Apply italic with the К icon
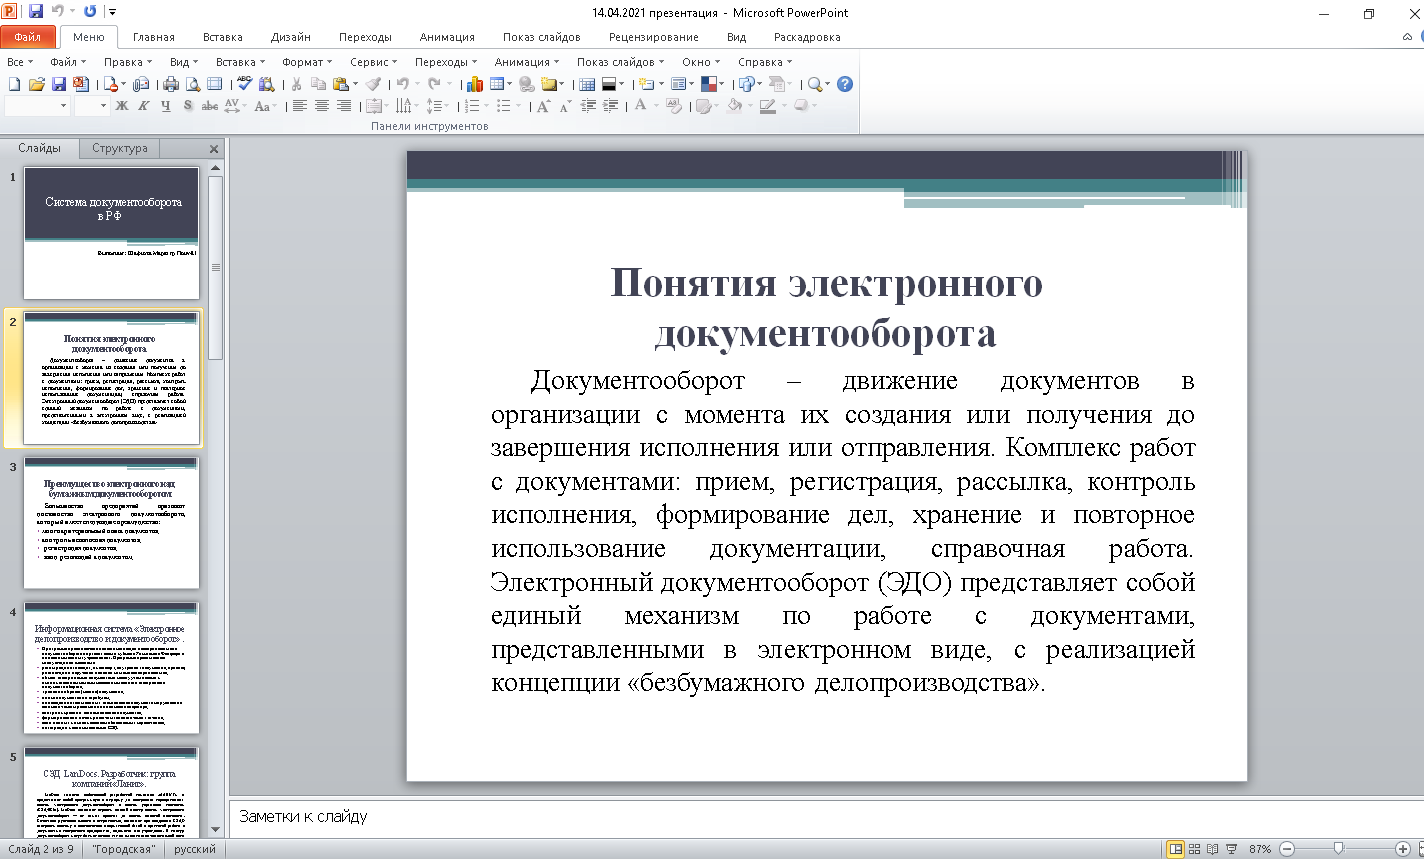The height and width of the screenshot is (859, 1424). 143,106
